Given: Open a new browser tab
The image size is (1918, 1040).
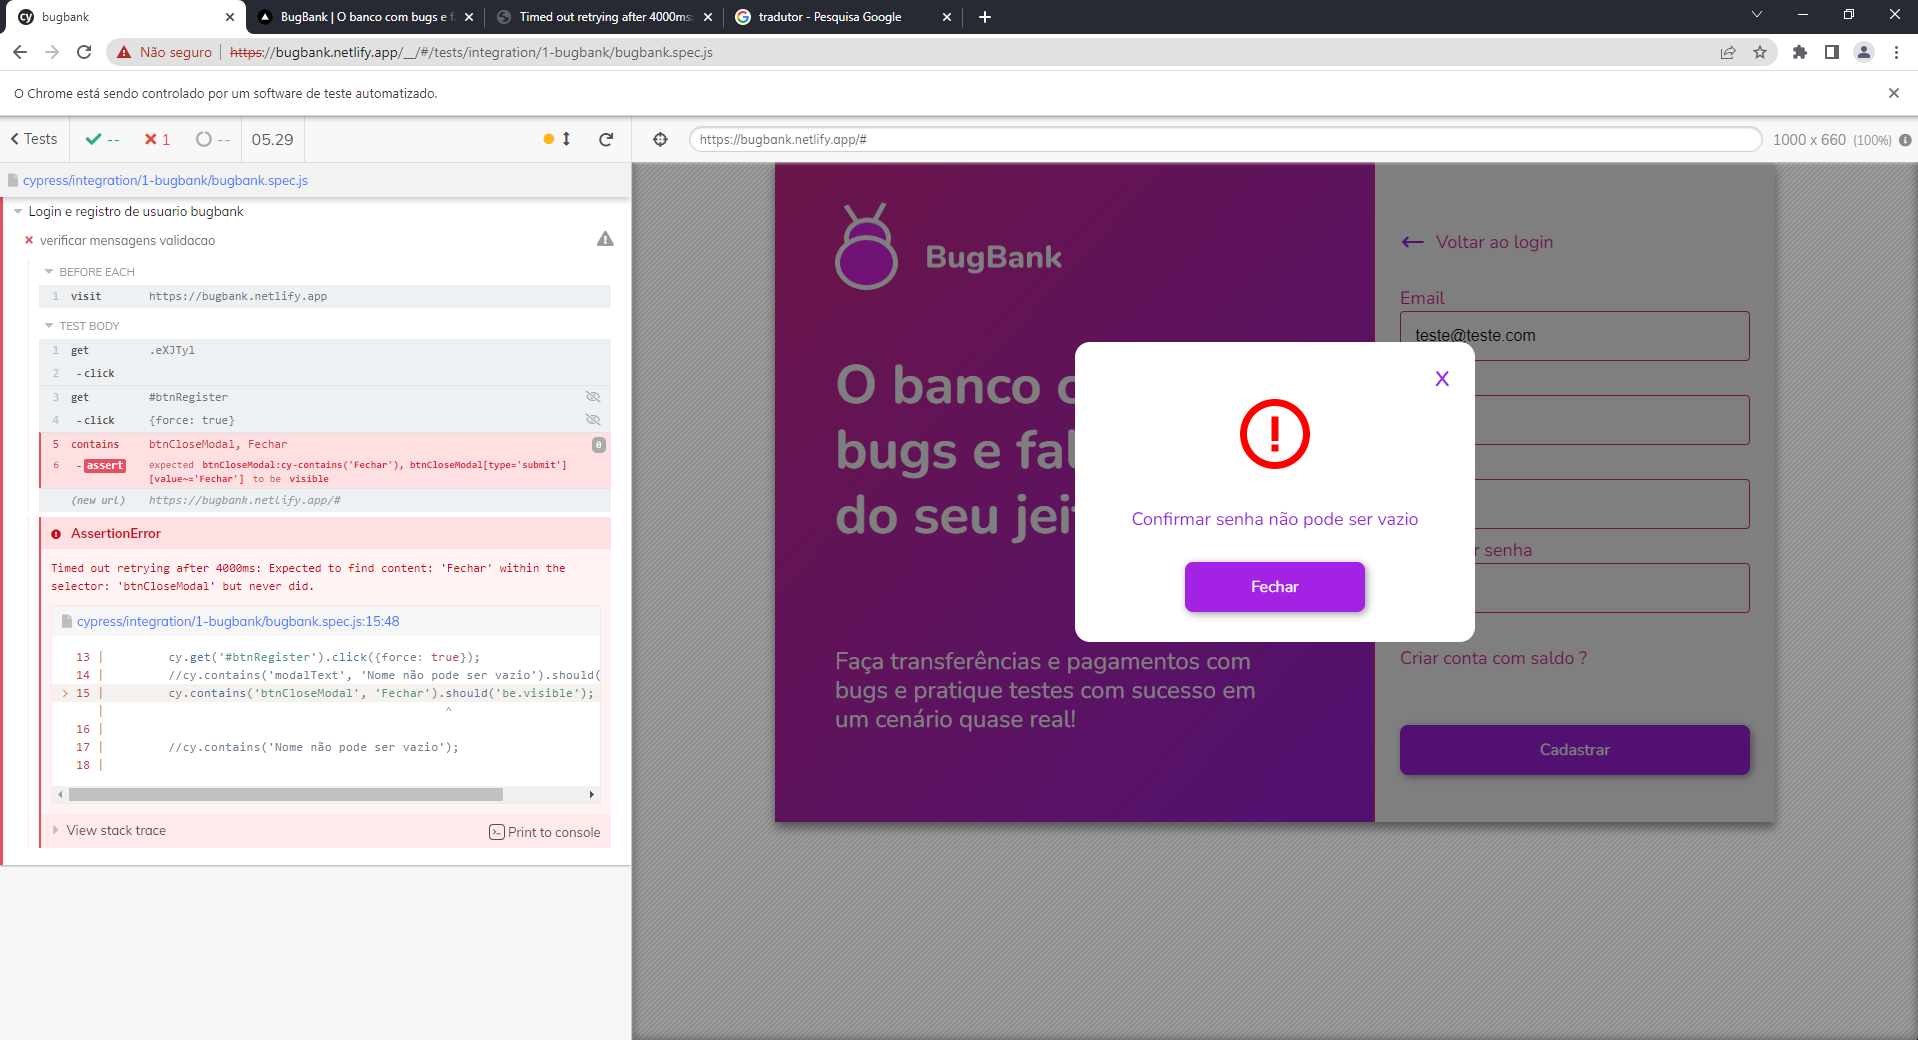Looking at the screenshot, I should tap(985, 17).
